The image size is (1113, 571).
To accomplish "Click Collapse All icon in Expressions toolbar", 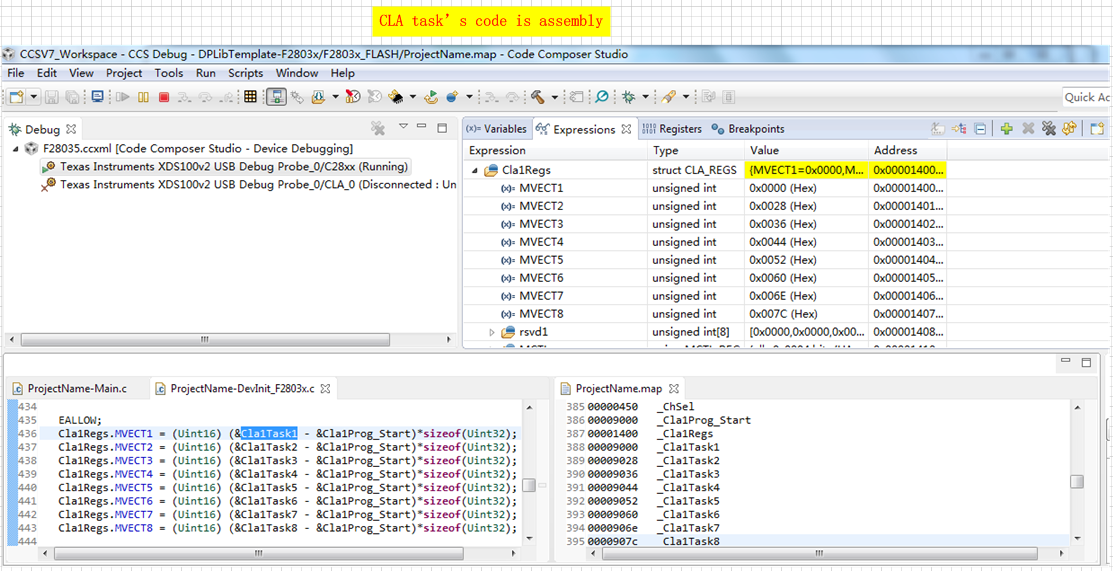I will point(981,129).
